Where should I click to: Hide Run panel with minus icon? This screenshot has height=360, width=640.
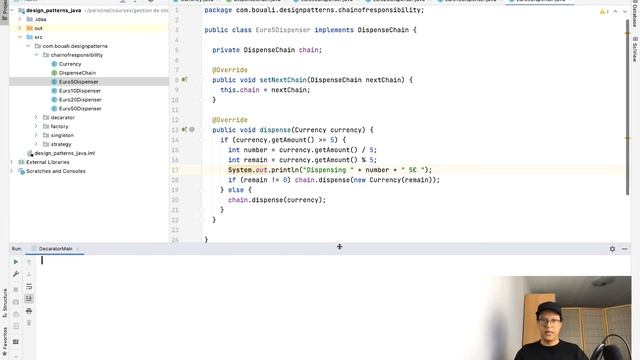click(x=625, y=249)
